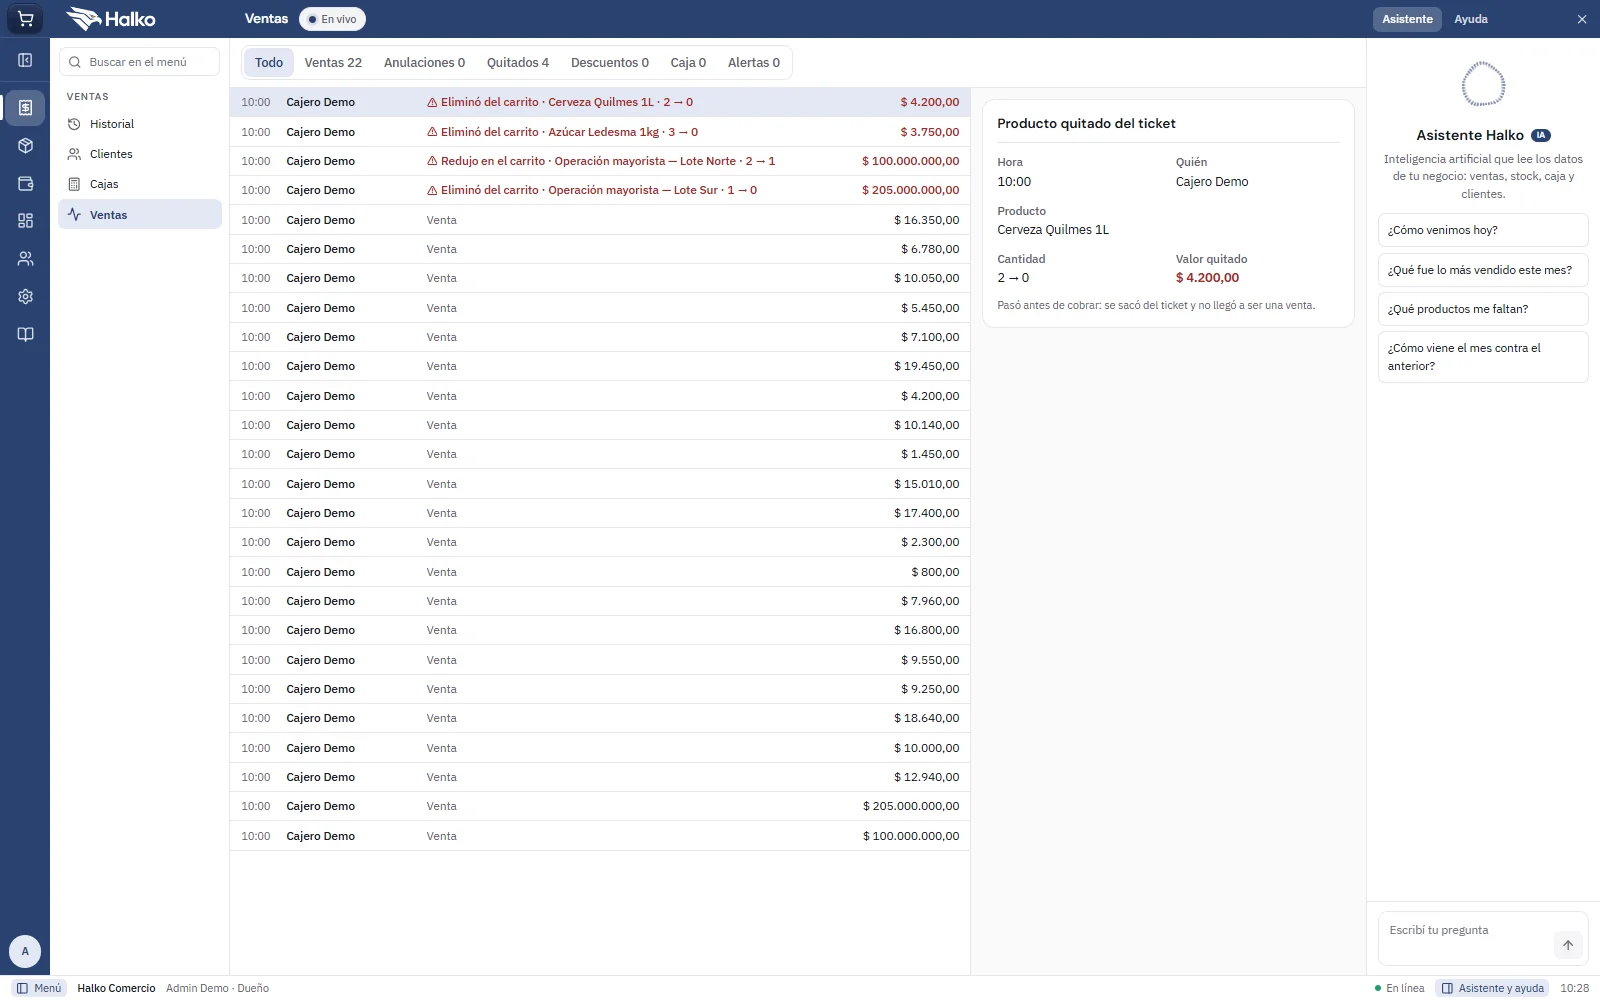Select the Venta row of $ 800,00
The height and width of the screenshot is (1000, 1600).
(600, 572)
